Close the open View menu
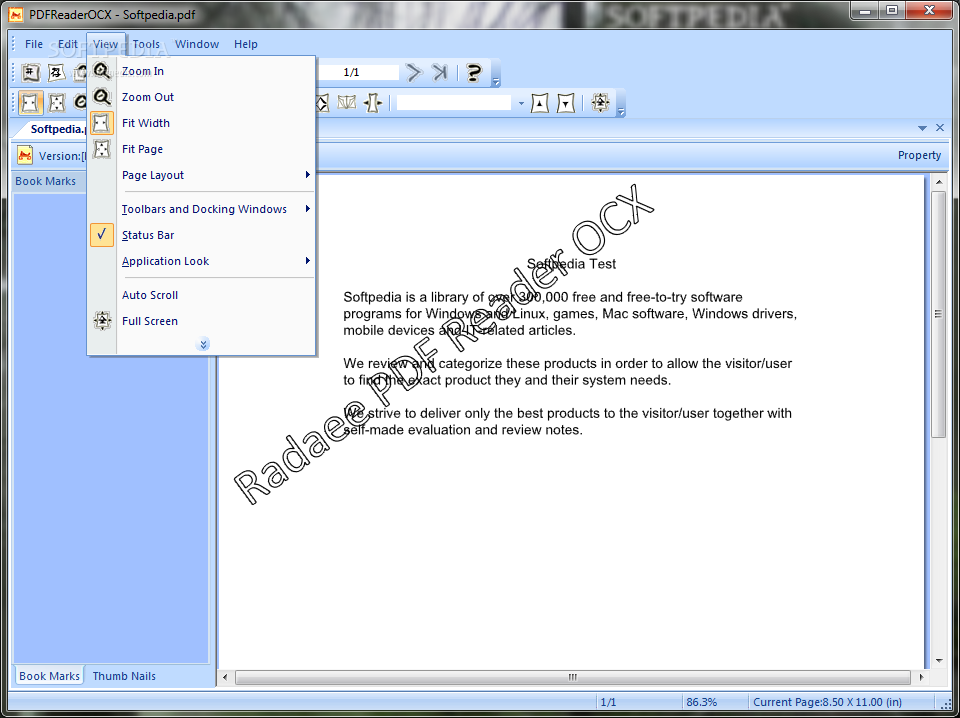The width and height of the screenshot is (960, 718). [106, 44]
